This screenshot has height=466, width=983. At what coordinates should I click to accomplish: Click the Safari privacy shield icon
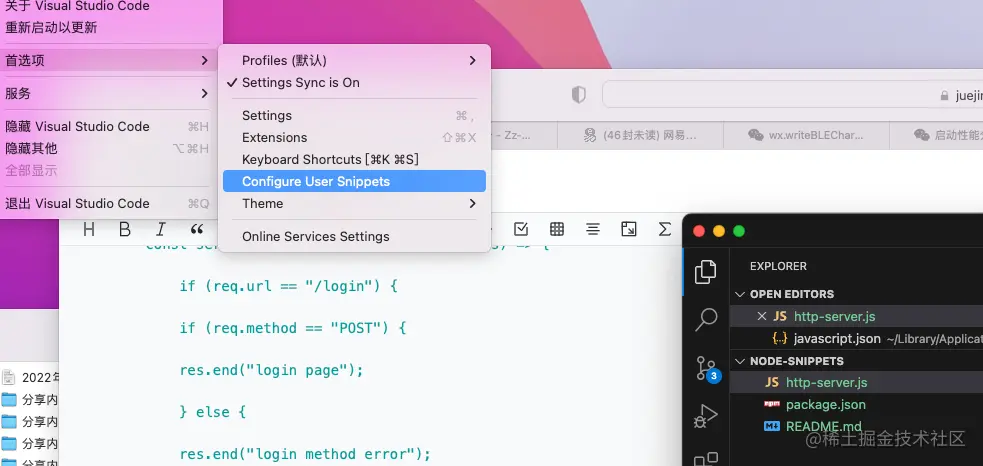tap(579, 95)
